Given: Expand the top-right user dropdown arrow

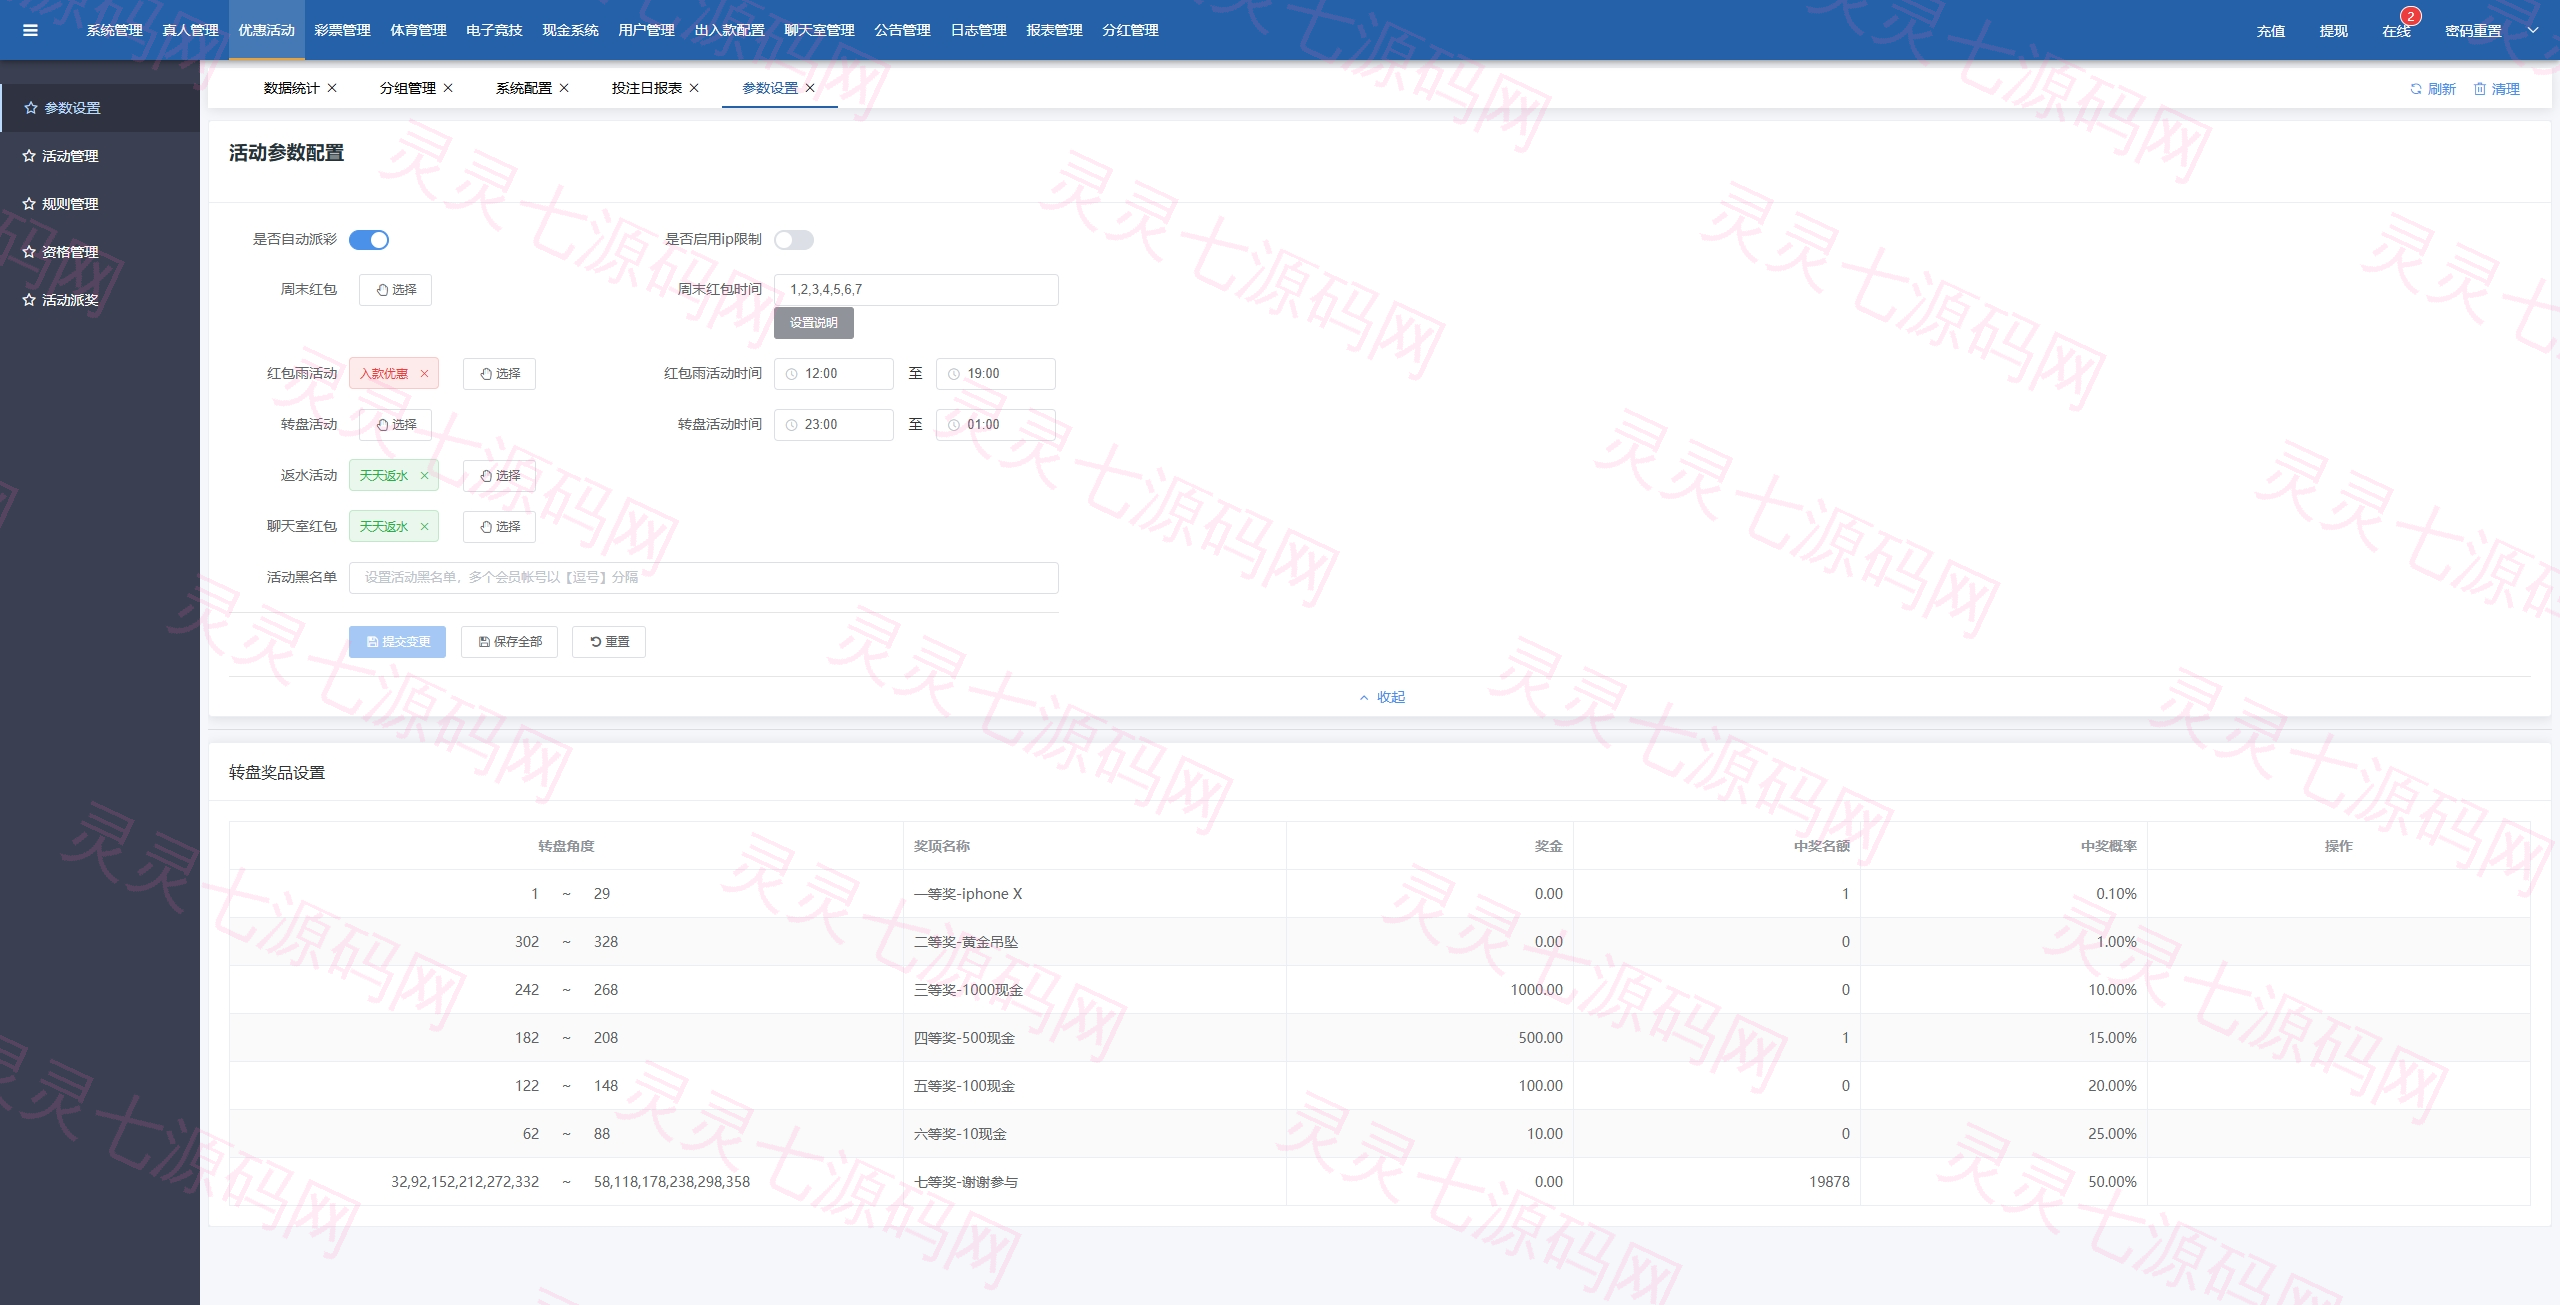Looking at the screenshot, I should [x=2533, y=30].
